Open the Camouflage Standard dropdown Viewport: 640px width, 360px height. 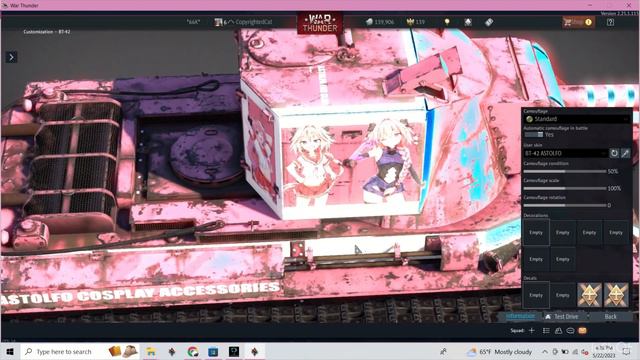click(x=577, y=119)
